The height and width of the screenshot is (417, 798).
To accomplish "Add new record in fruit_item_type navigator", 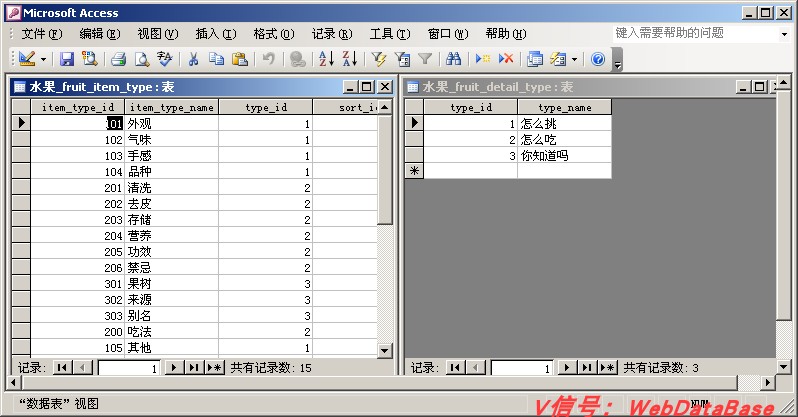I will tap(215, 368).
